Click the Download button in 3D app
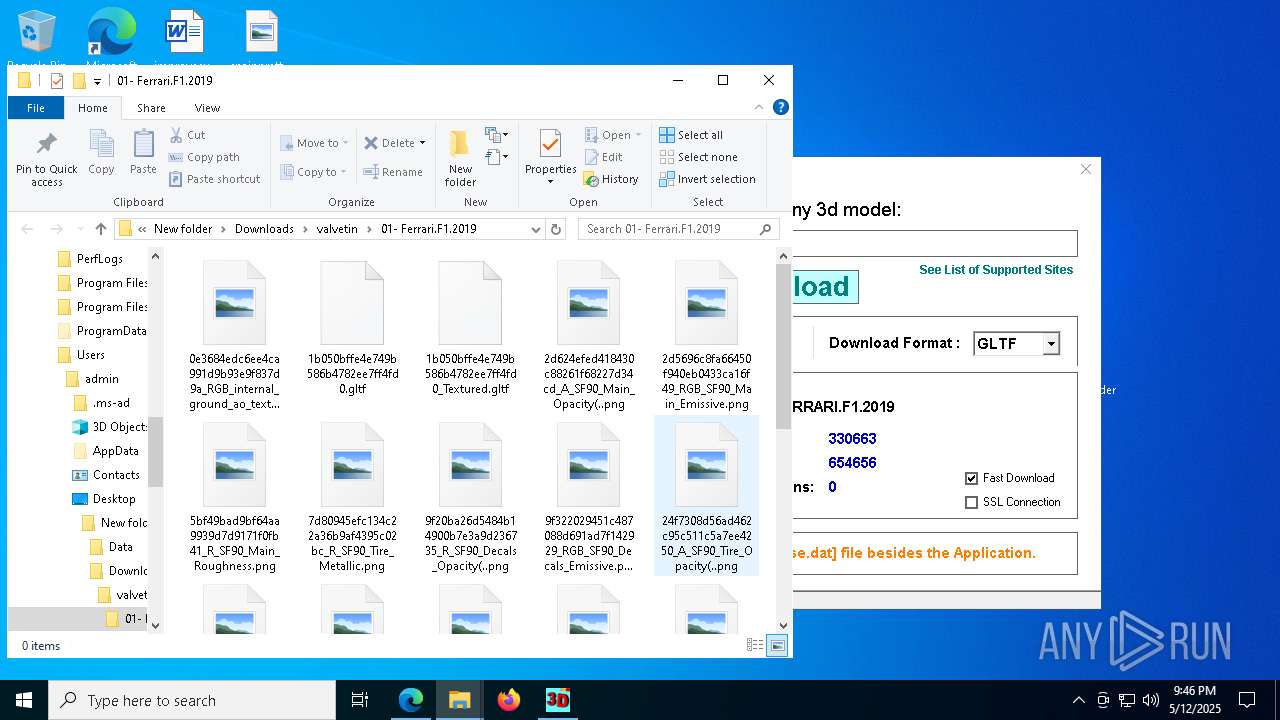 [825, 287]
